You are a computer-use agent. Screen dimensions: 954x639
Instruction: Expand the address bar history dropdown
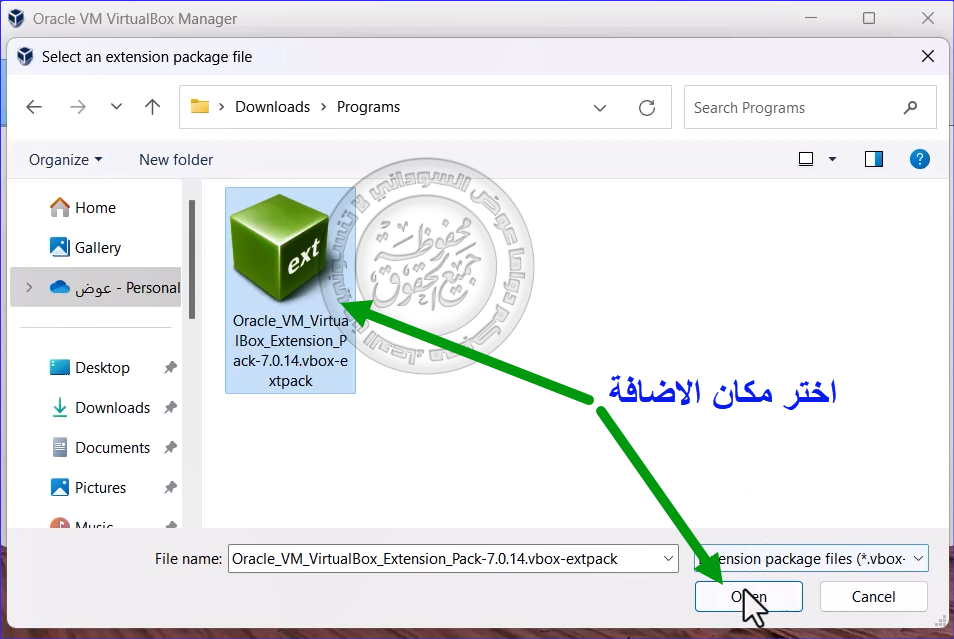click(600, 107)
